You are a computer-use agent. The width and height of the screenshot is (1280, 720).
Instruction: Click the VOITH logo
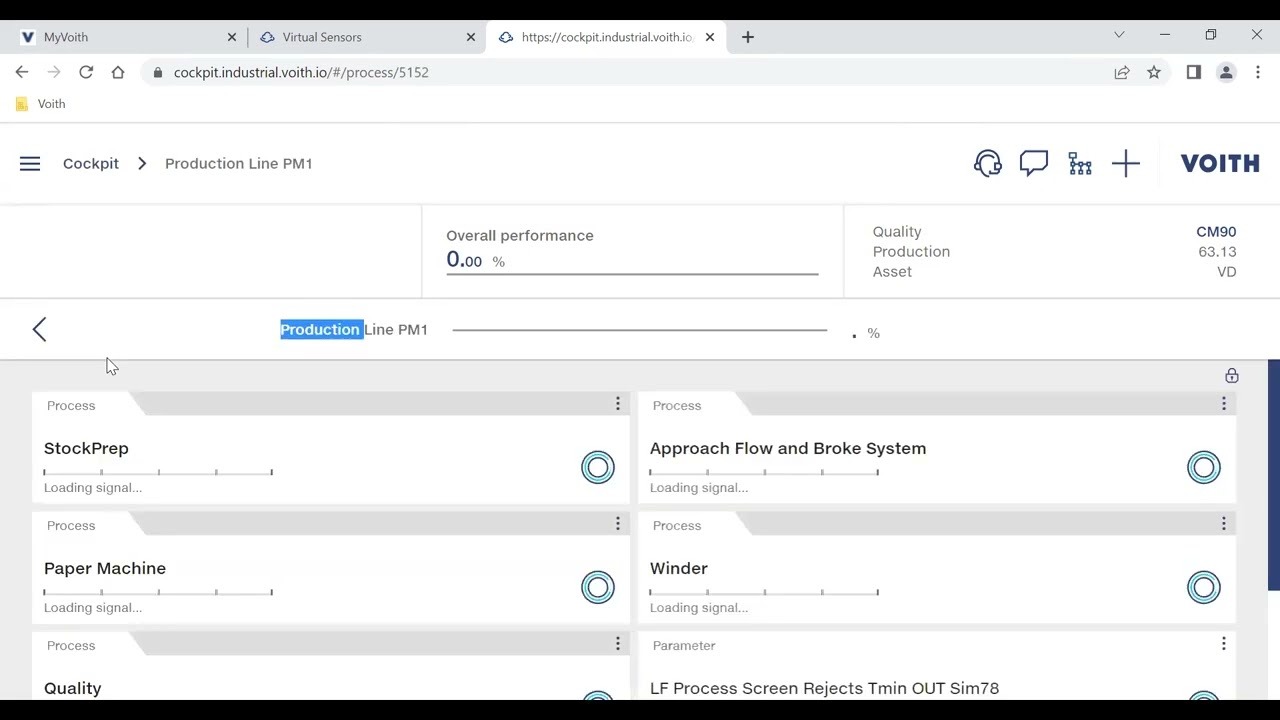1220,163
